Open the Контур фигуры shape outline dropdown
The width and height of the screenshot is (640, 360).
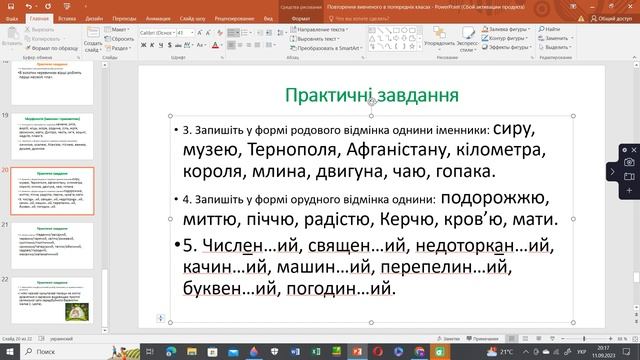(x=505, y=38)
